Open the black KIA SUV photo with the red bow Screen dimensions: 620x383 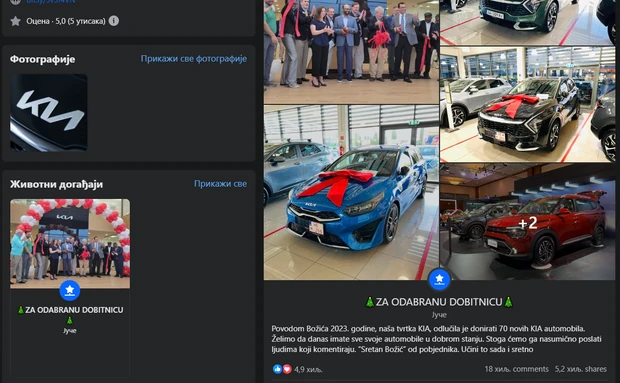(x=527, y=104)
